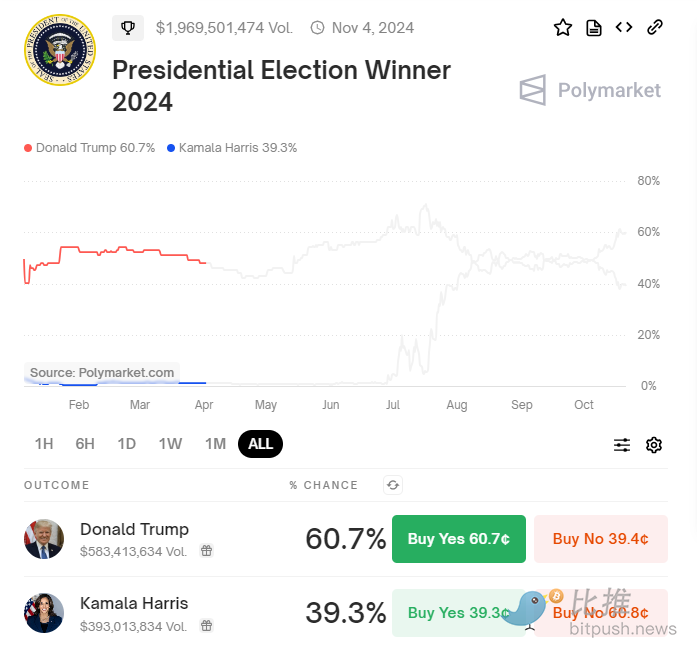Click the refresh icon beside % Chance
The image size is (697, 656).
[x=393, y=485]
